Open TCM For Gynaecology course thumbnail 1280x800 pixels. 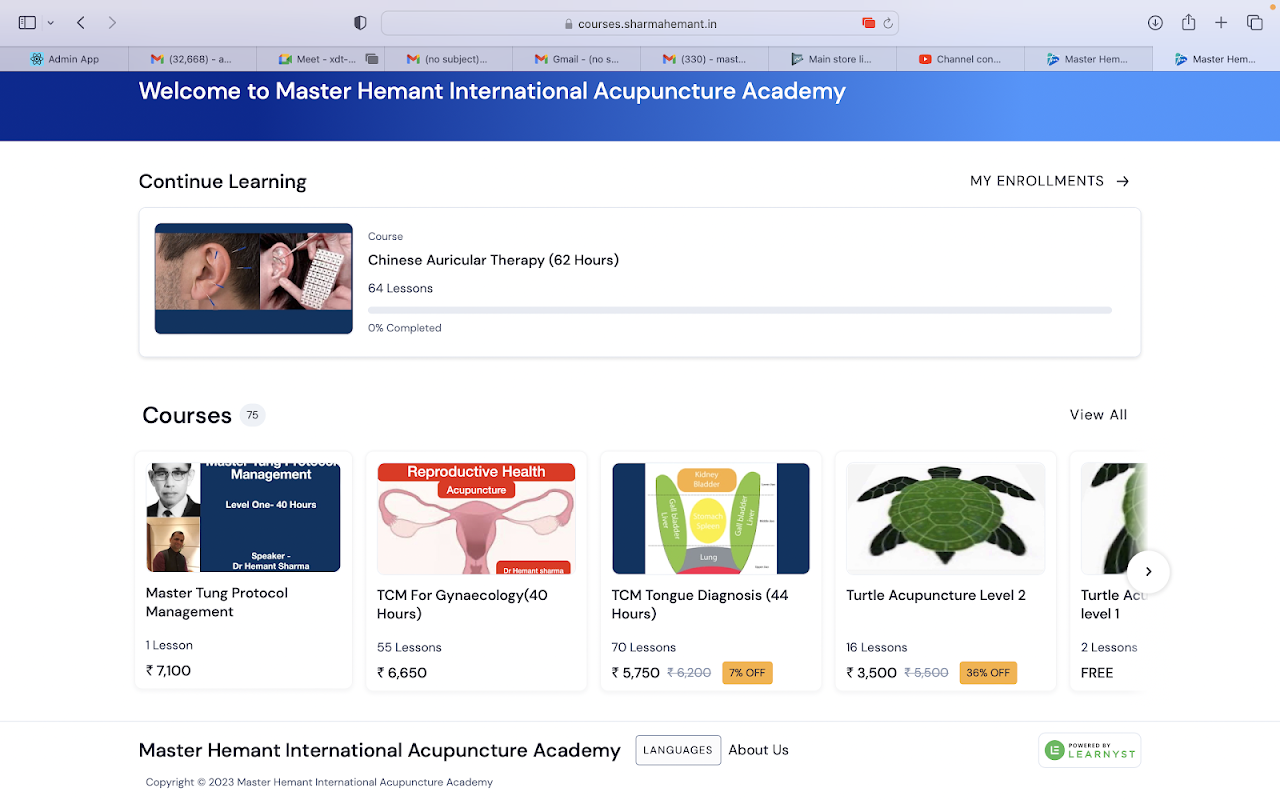coord(476,518)
